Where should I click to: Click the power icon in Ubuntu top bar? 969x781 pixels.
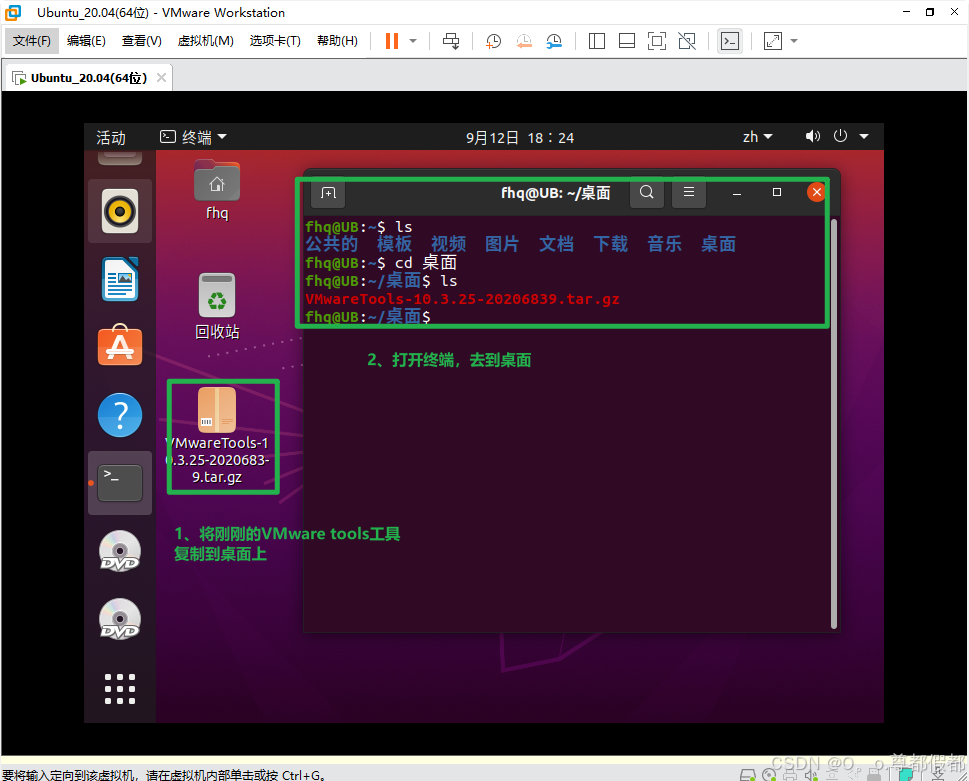840,136
